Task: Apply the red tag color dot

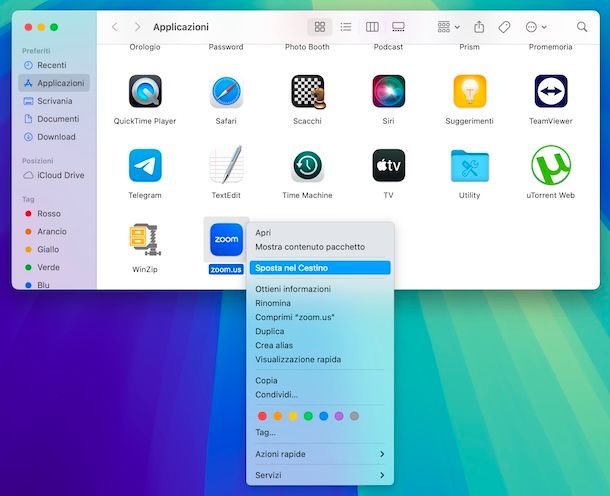Action: tap(262, 416)
